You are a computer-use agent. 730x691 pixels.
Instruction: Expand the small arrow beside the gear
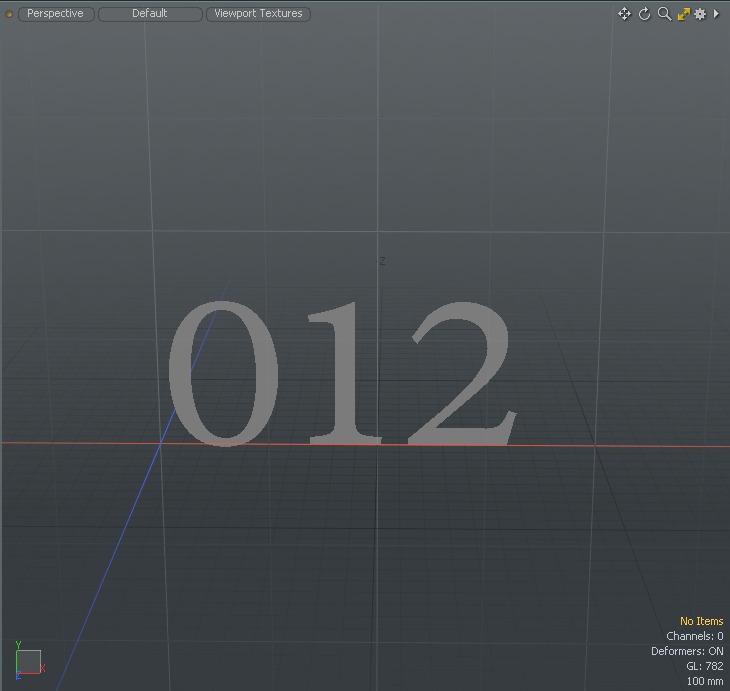point(716,14)
